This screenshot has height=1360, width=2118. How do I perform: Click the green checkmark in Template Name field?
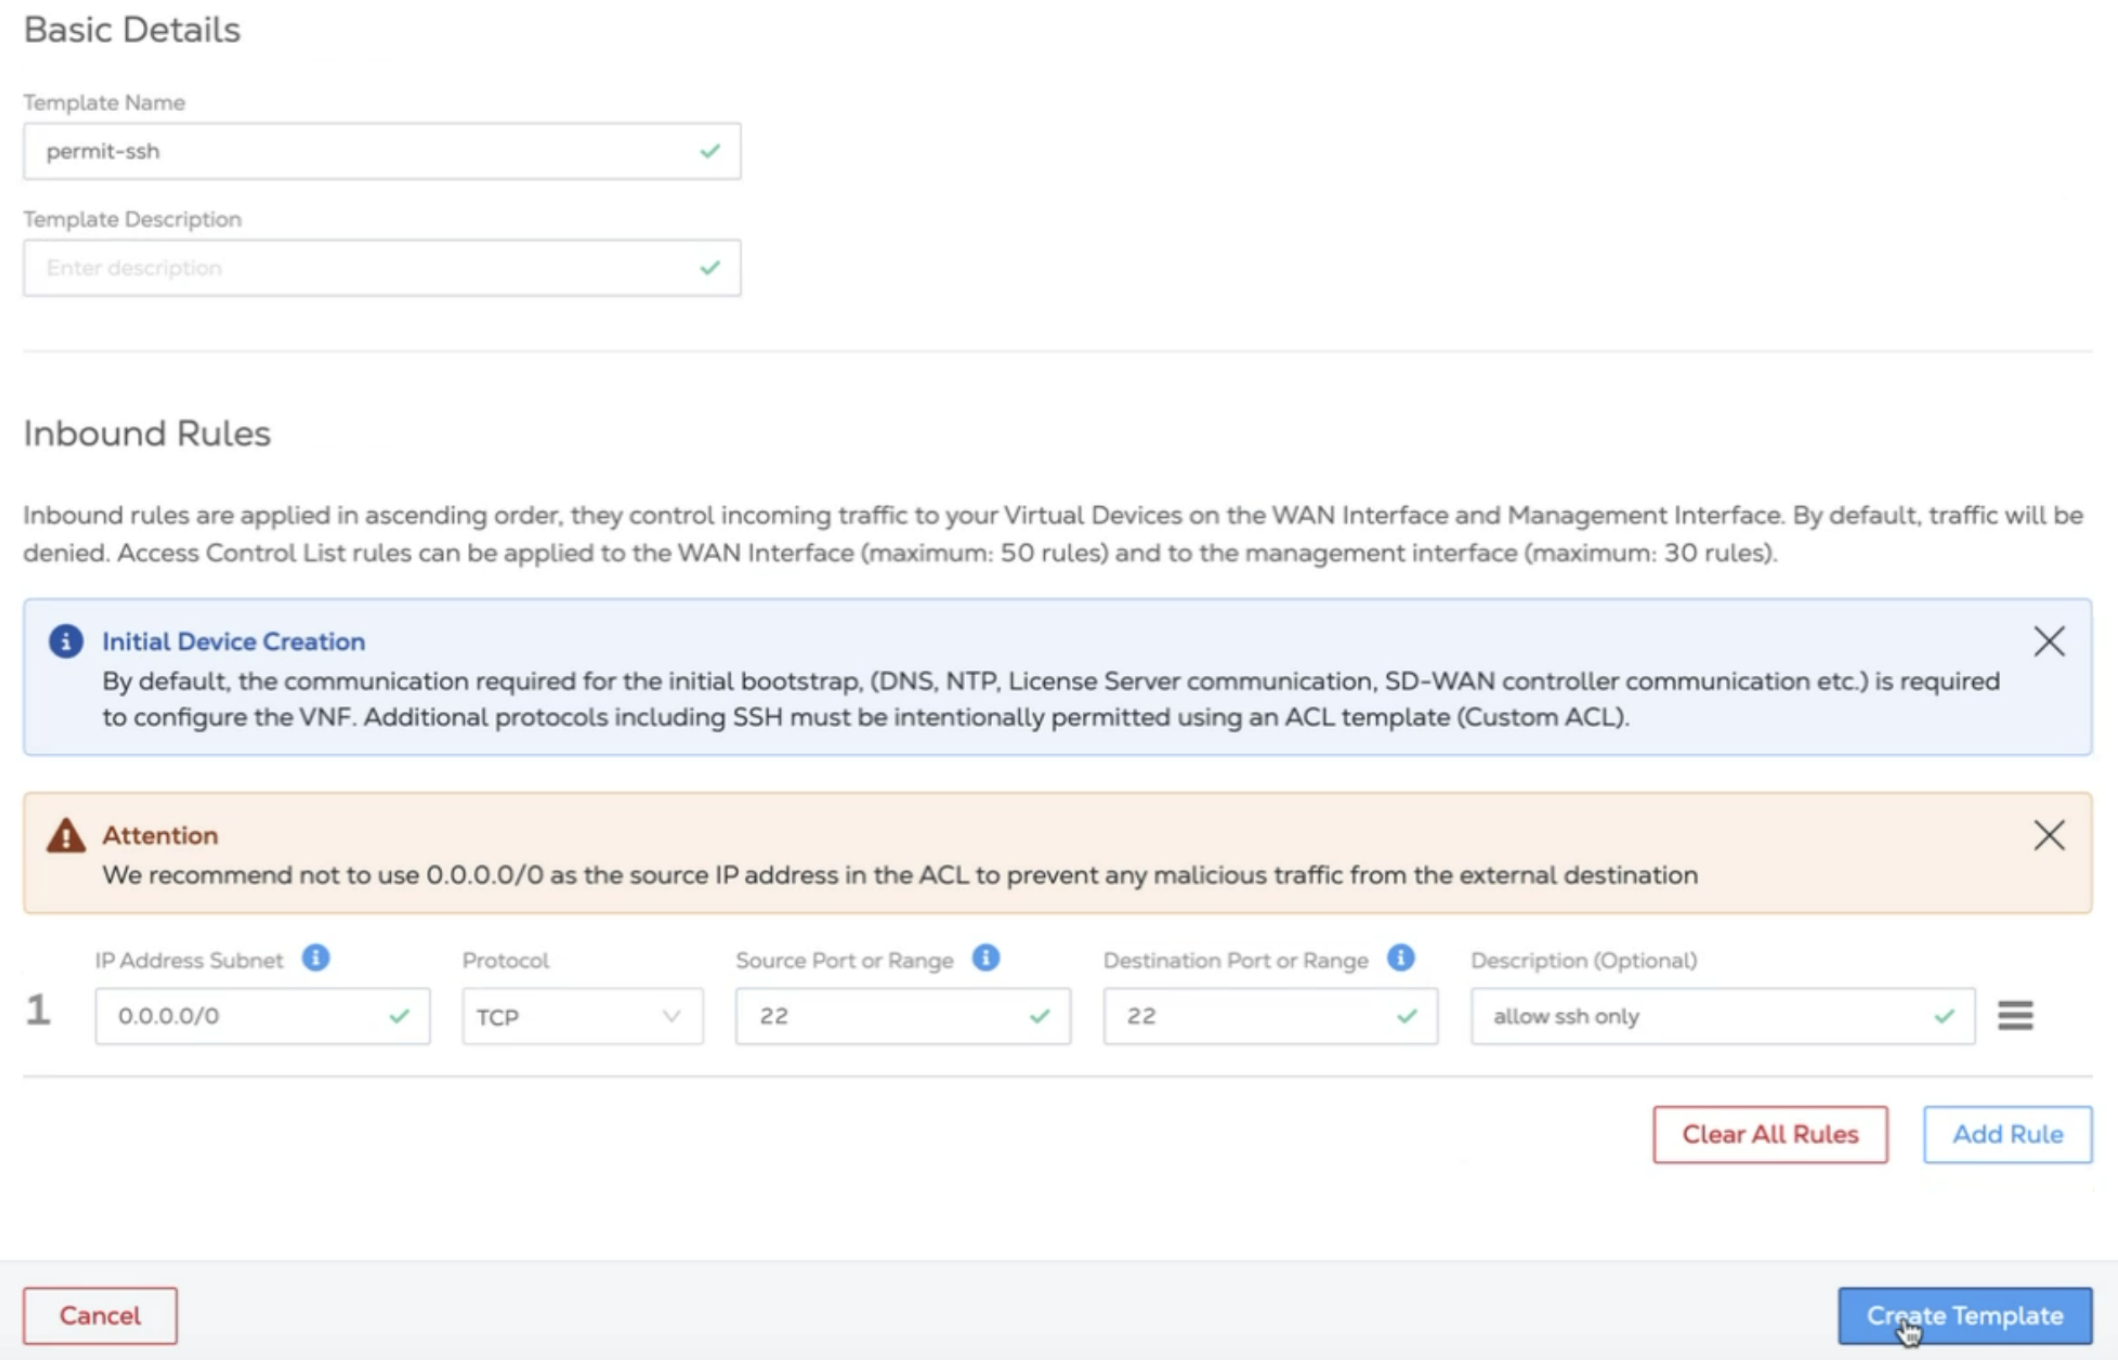click(709, 150)
